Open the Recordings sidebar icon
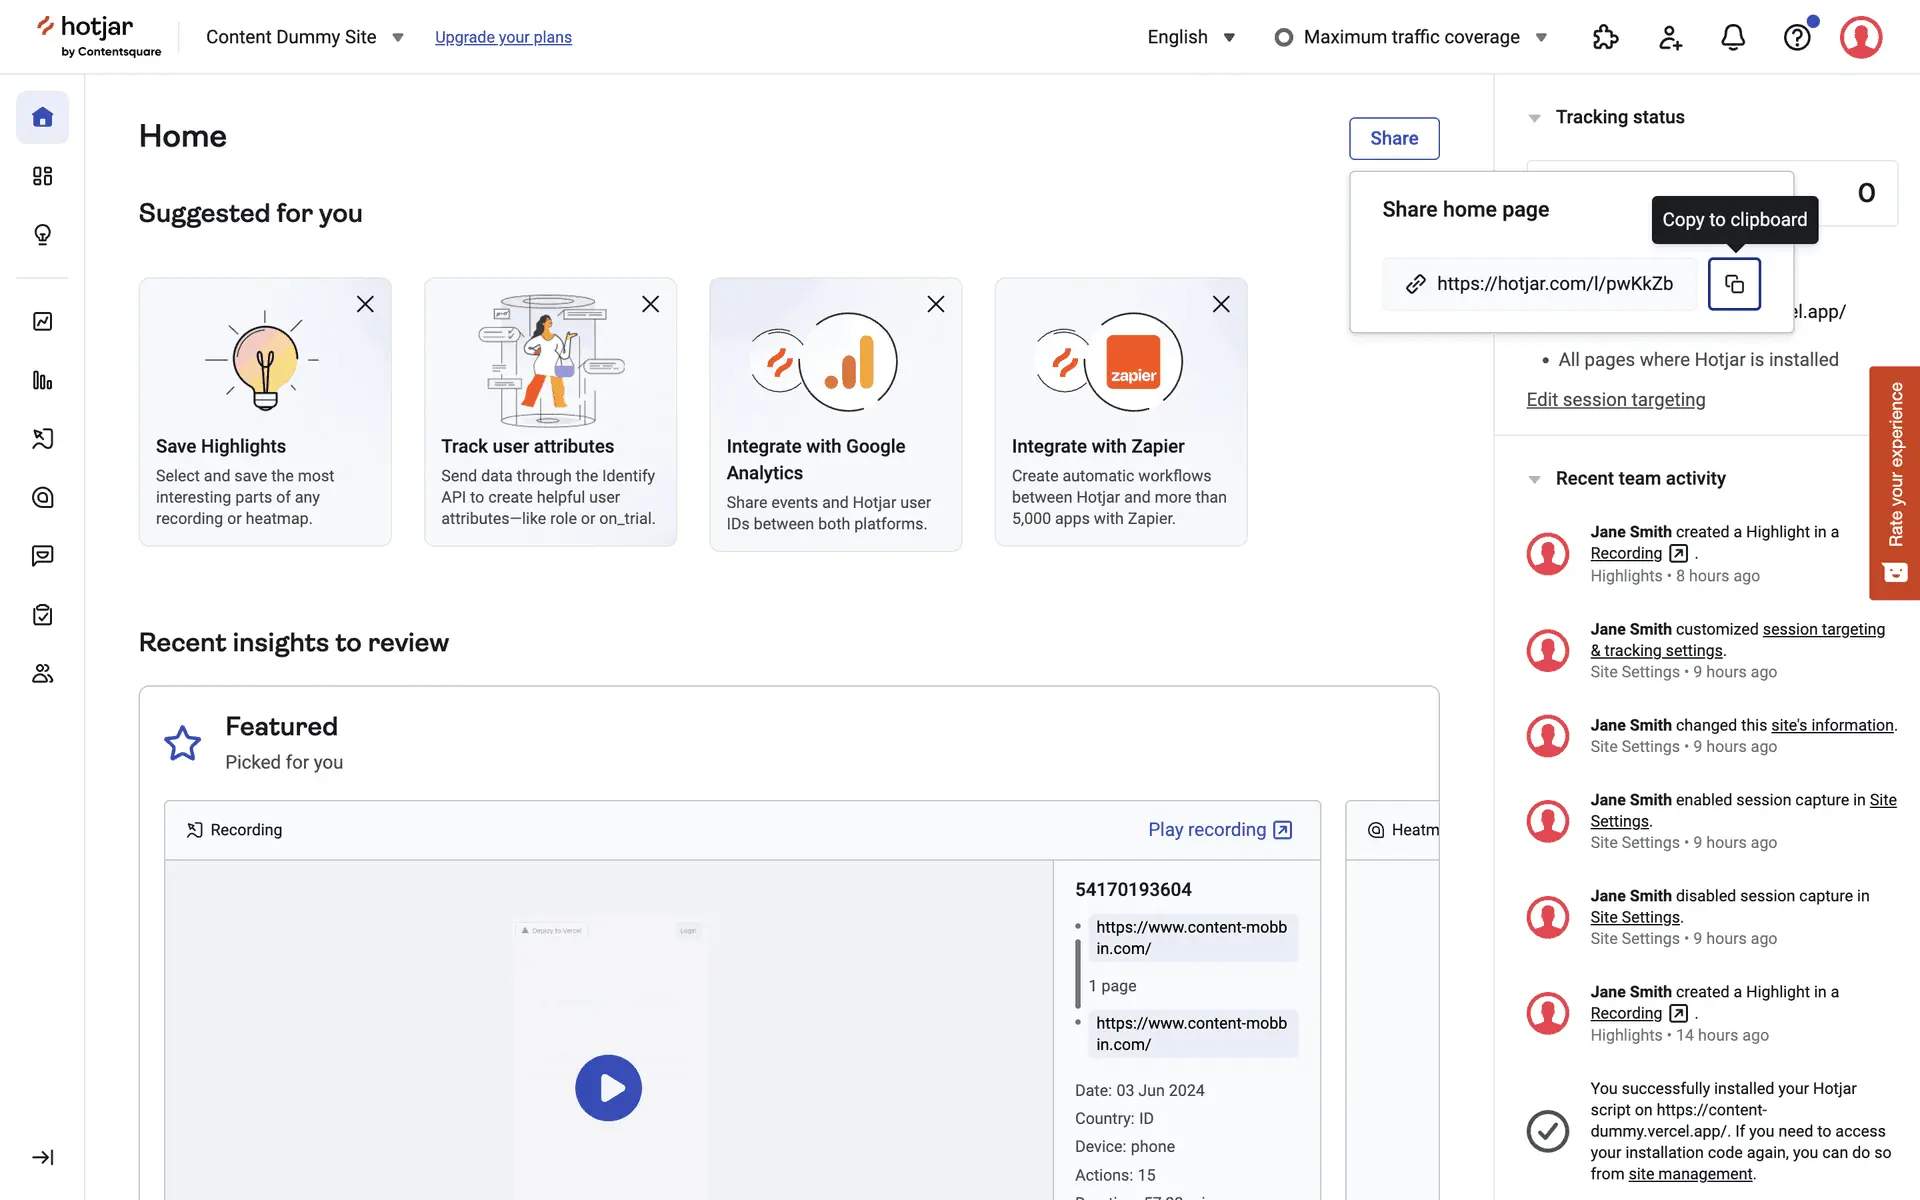Image resolution: width=1920 pixels, height=1200 pixels. (x=42, y=439)
